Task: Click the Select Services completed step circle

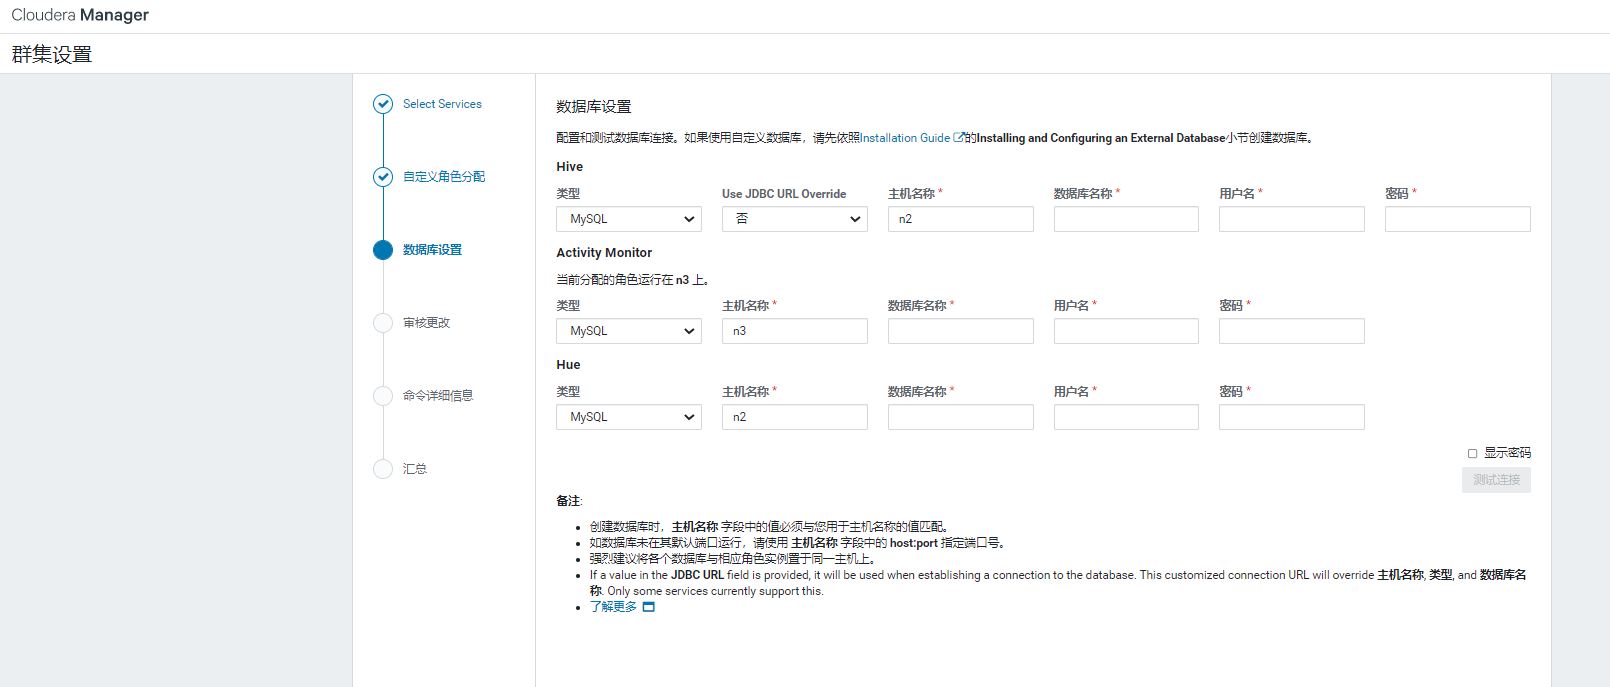Action: click(383, 104)
